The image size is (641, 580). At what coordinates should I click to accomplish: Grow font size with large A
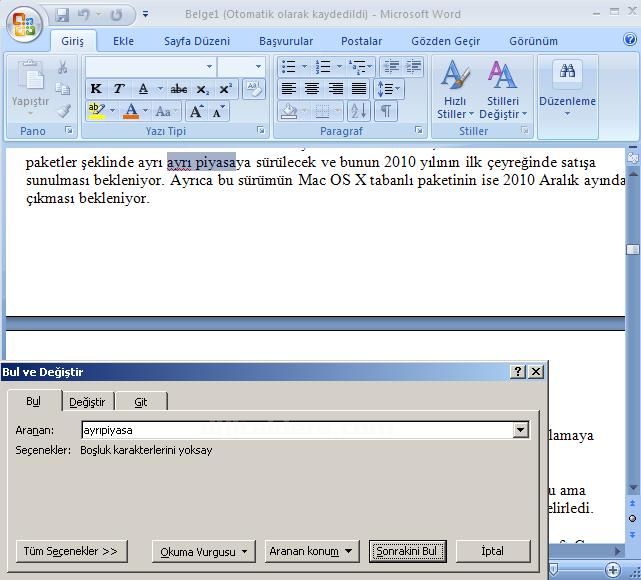(x=196, y=111)
